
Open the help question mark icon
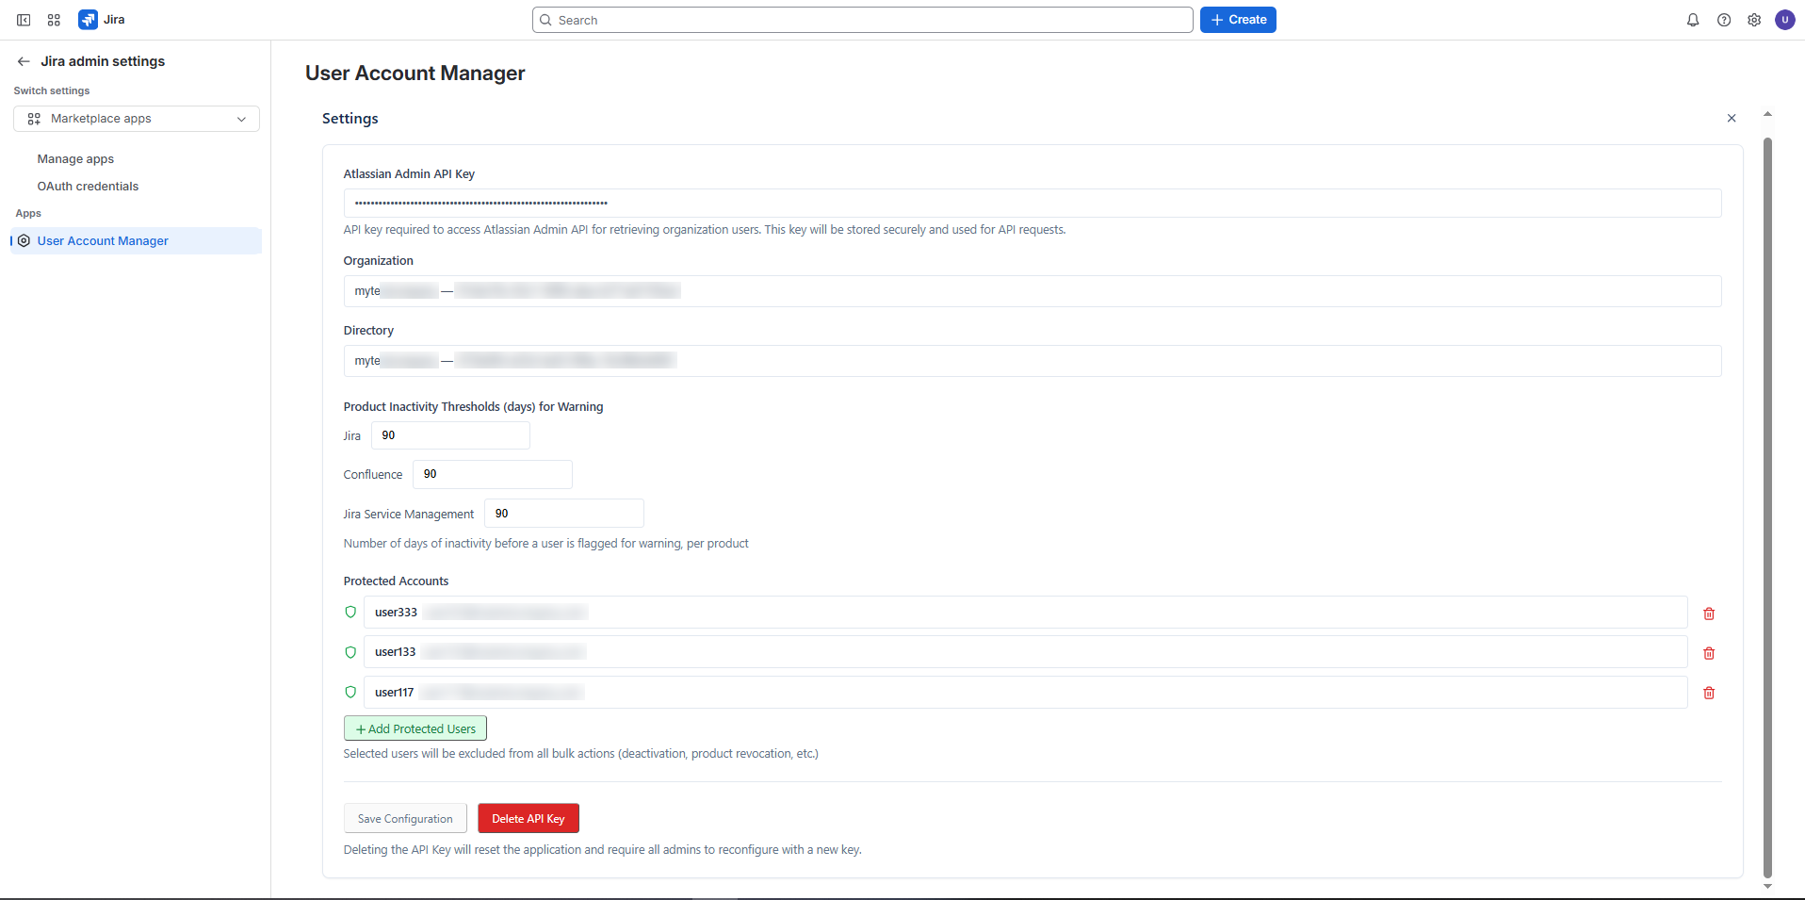point(1724,20)
